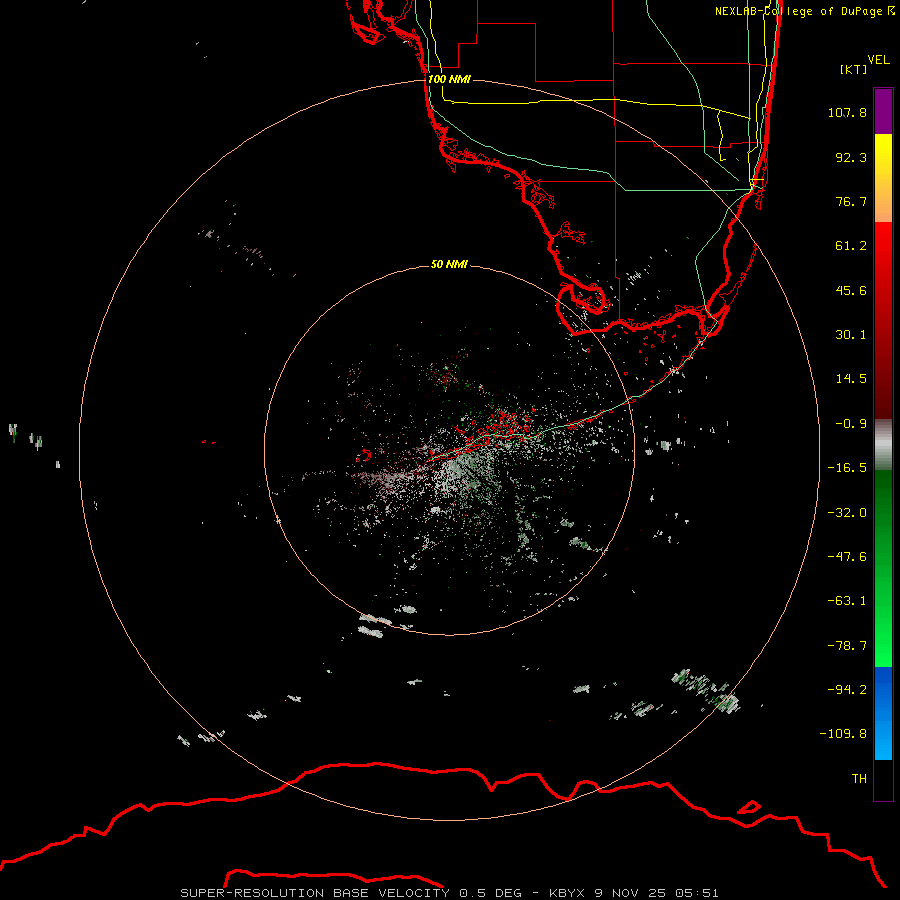Click the 14.5 legend value
Viewport: 900px width, 900px height.
(851, 379)
